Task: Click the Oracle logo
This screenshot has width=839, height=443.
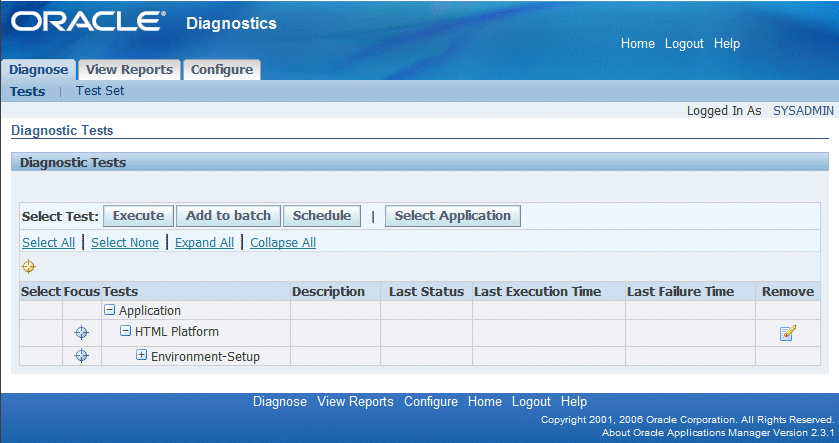Action: pyautogui.click(x=88, y=22)
